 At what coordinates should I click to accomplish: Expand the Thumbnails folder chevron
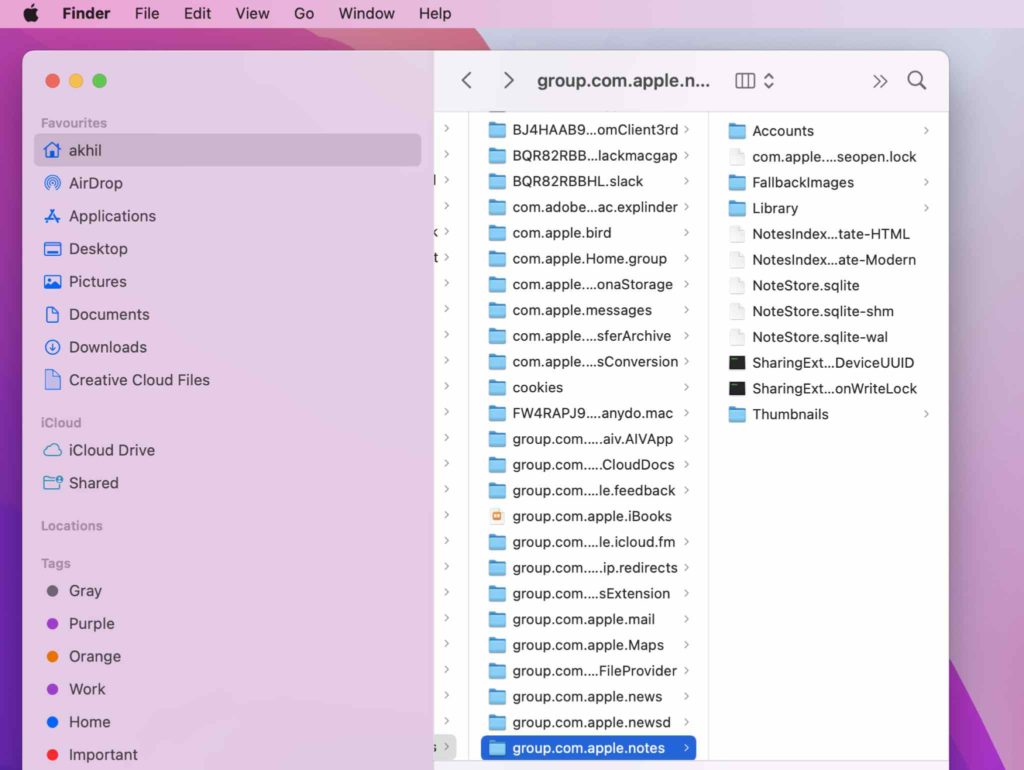point(926,414)
